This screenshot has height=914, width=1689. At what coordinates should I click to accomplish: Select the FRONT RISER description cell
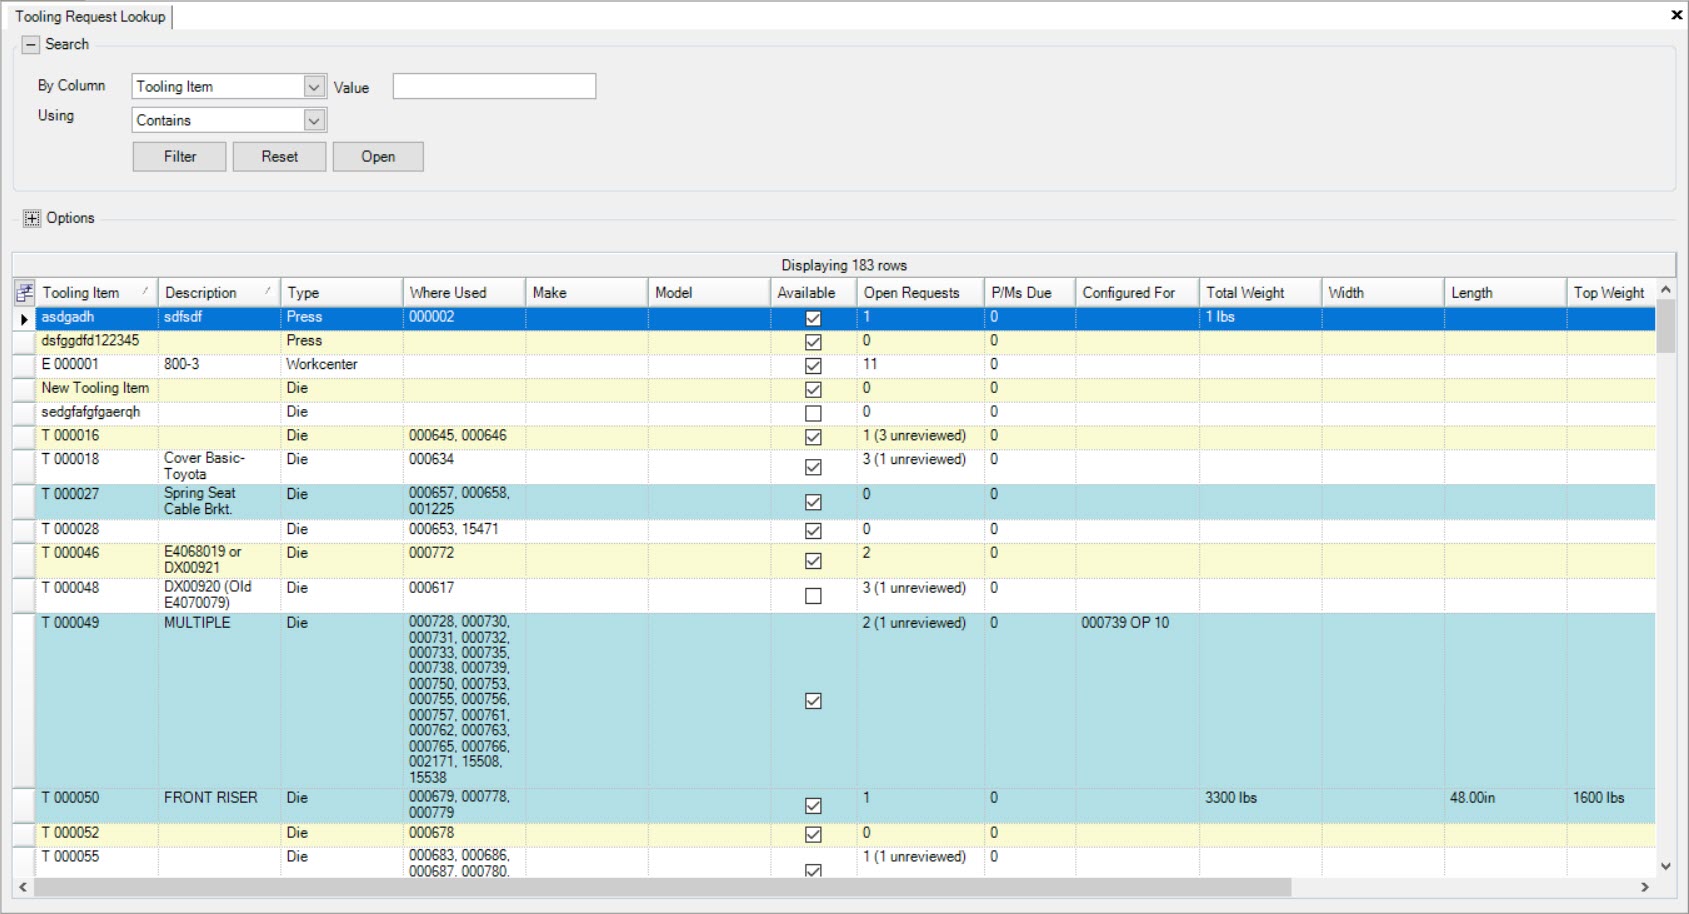point(219,806)
